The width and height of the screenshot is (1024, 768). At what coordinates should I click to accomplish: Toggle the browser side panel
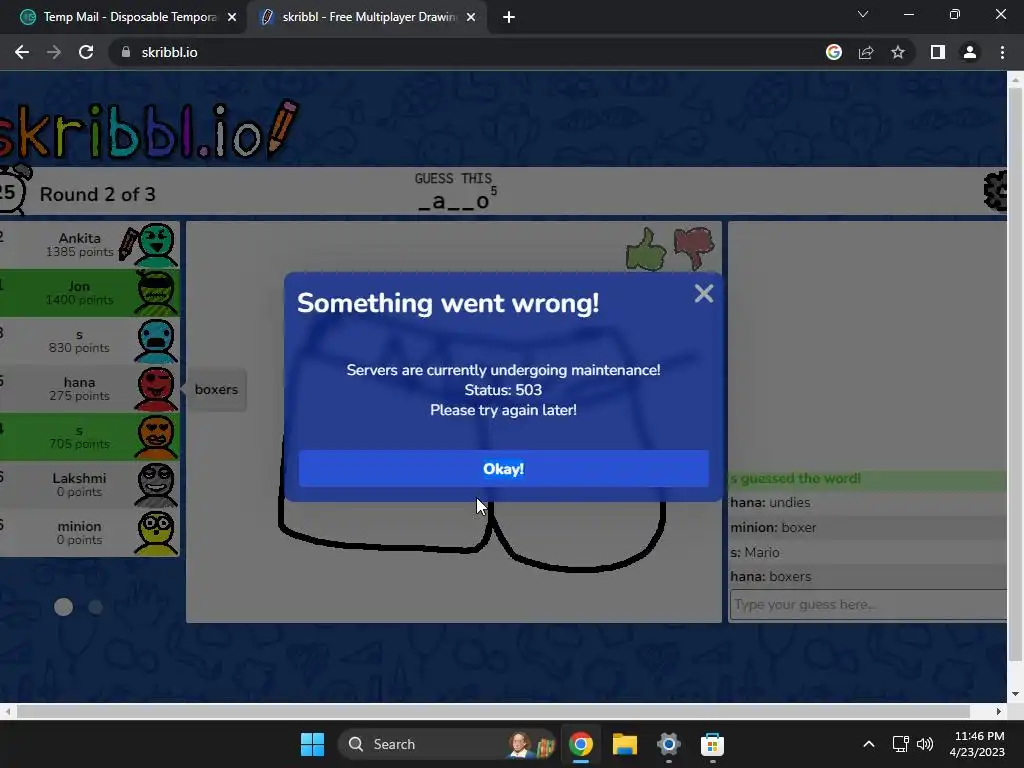pos(938,52)
